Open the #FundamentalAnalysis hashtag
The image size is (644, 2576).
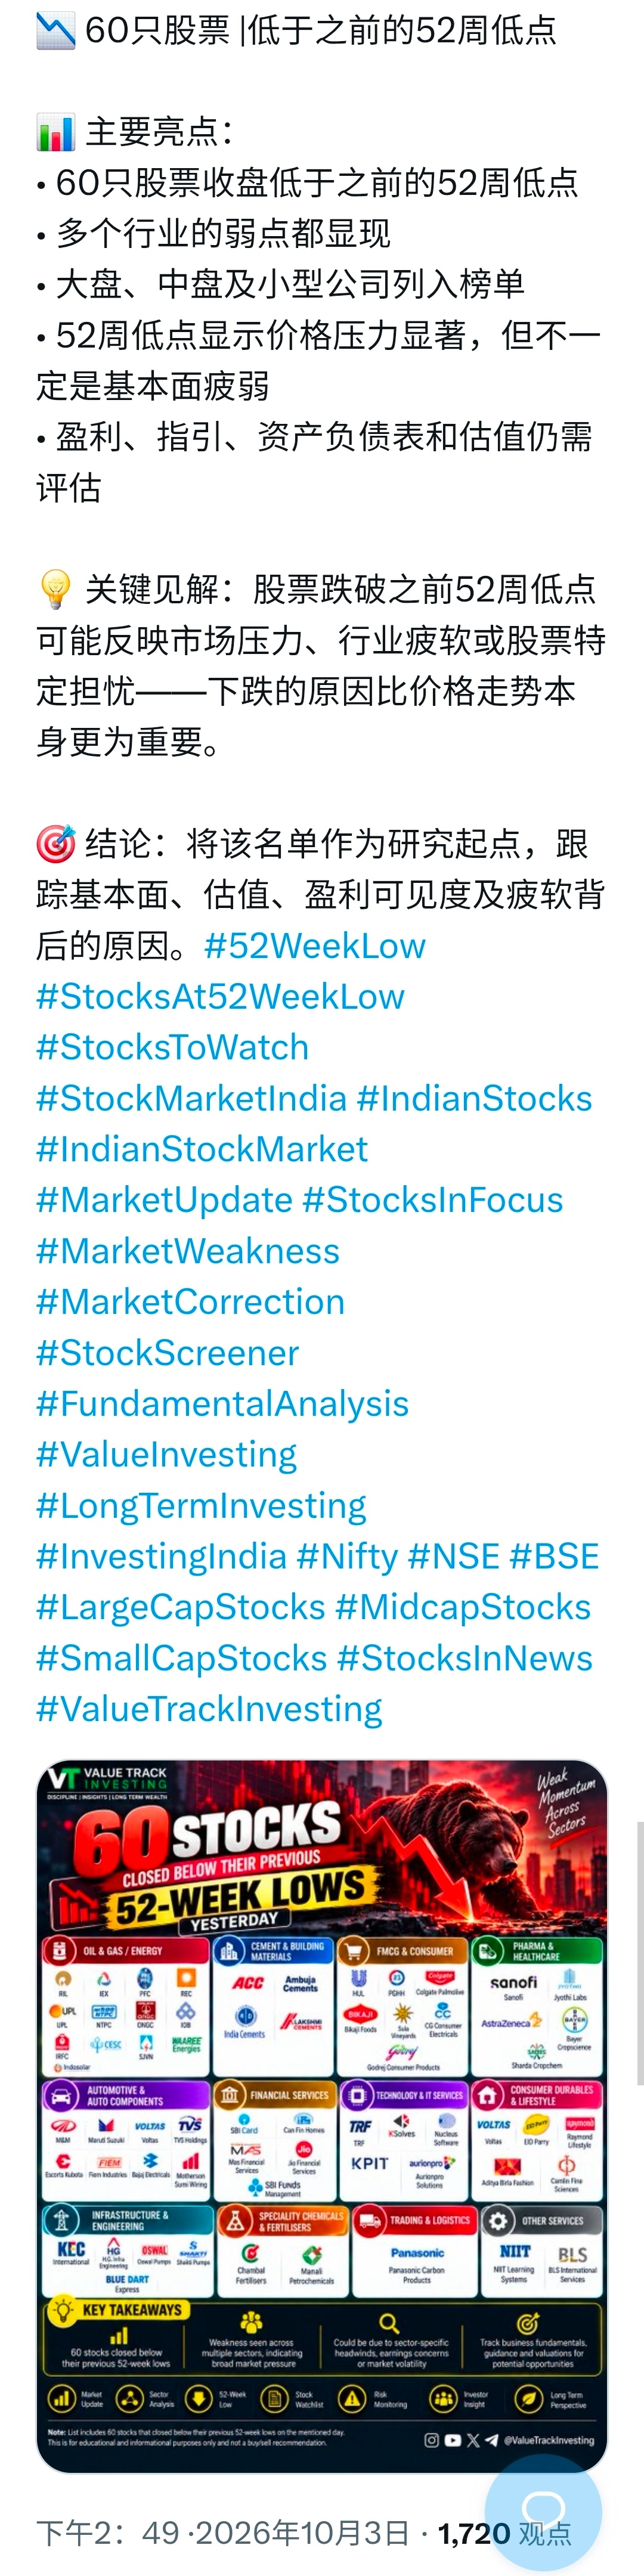tap(222, 1404)
